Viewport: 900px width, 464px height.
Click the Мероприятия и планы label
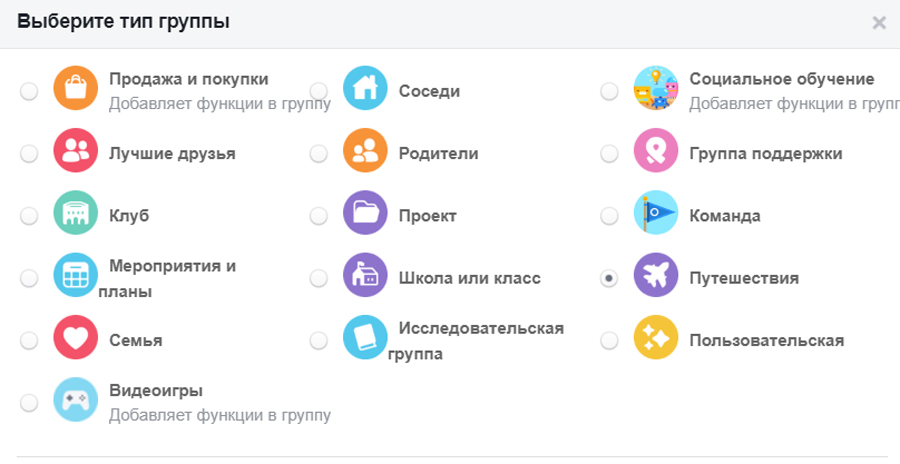point(170,278)
